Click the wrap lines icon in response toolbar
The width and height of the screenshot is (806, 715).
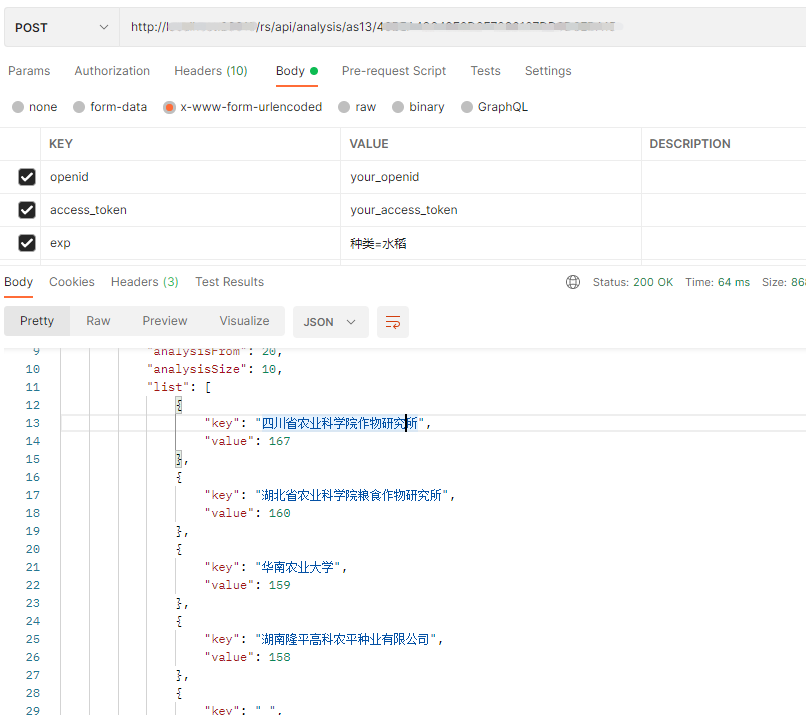pyautogui.click(x=393, y=322)
